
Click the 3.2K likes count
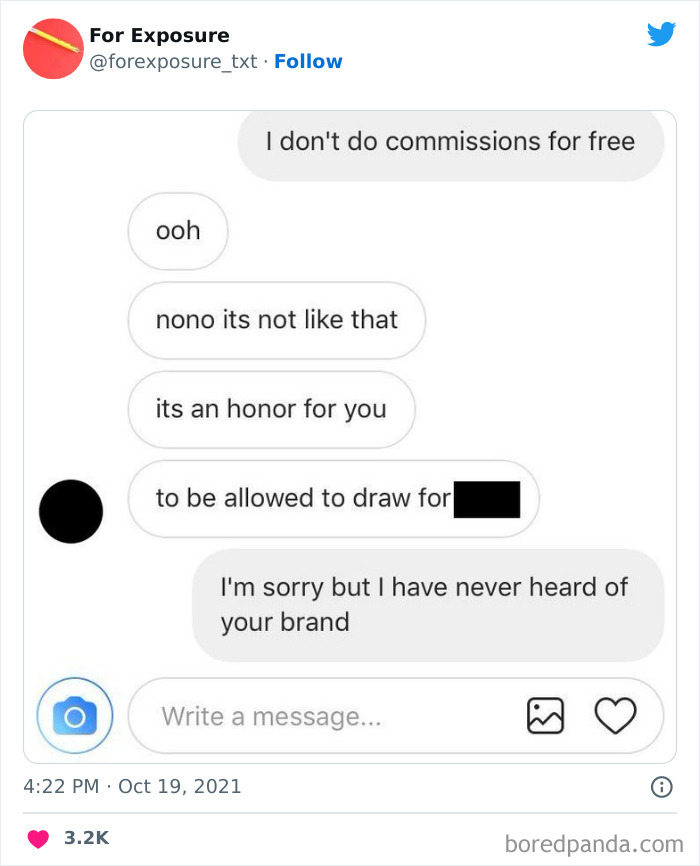coord(86,838)
